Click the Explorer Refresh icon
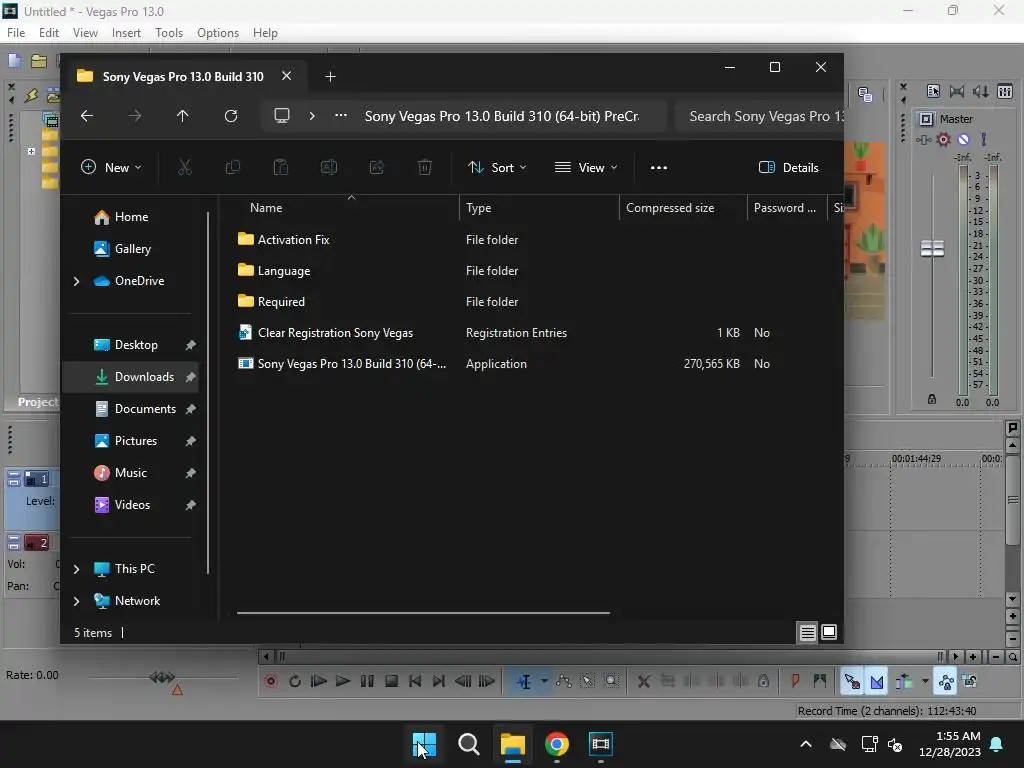Screen dimensions: 1024x768 pyautogui.click(x=231, y=116)
